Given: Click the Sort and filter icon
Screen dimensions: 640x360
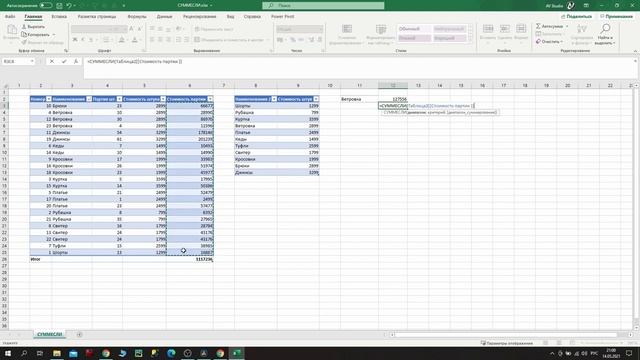Looking at the screenshot, I should pyautogui.click(x=582, y=29).
